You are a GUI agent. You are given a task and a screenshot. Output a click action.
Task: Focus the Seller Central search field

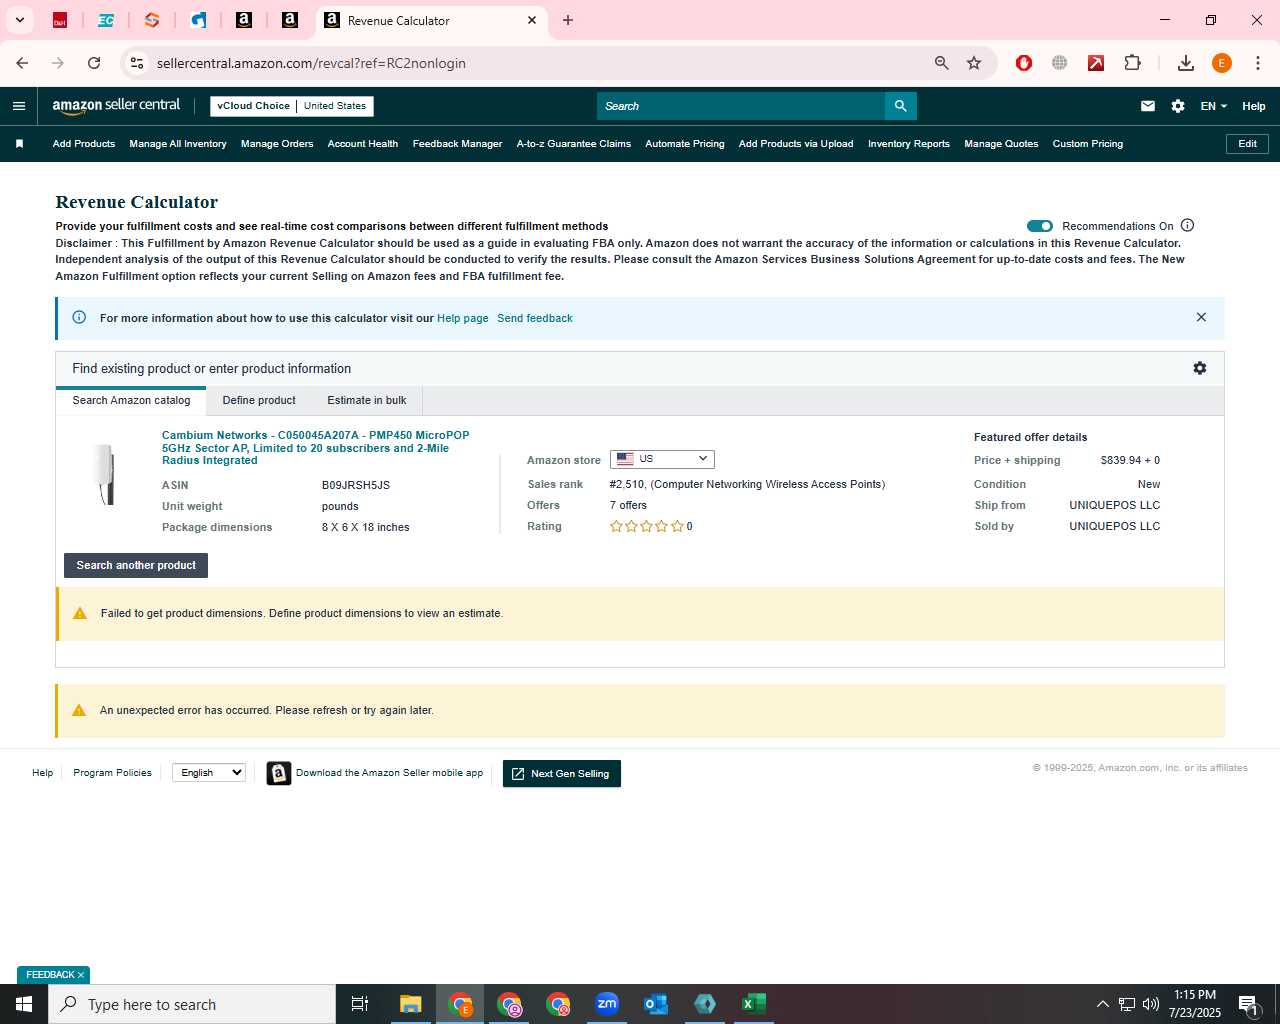[741, 106]
